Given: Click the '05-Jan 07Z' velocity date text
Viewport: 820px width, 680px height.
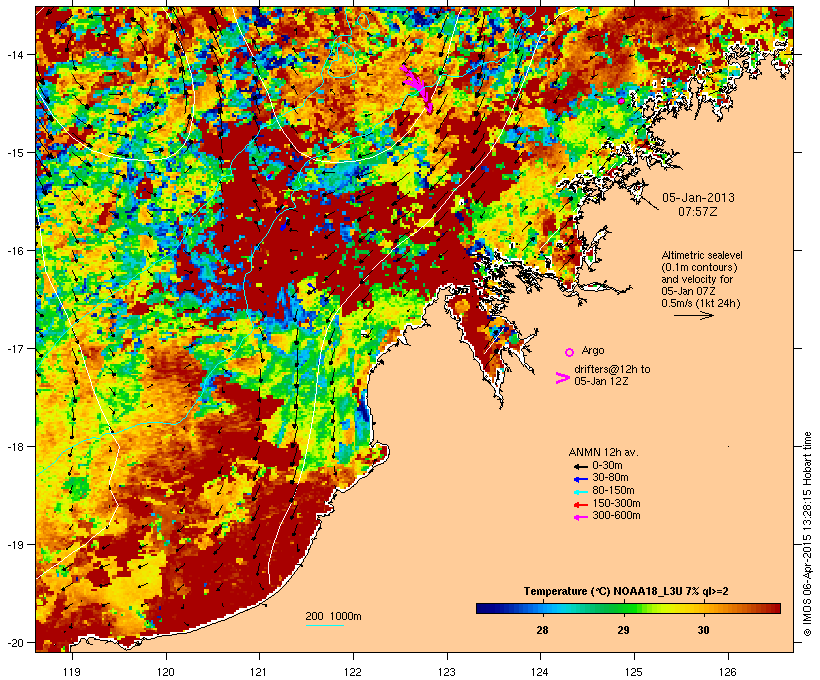Looking at the screenshot, I should click(688, 291).
